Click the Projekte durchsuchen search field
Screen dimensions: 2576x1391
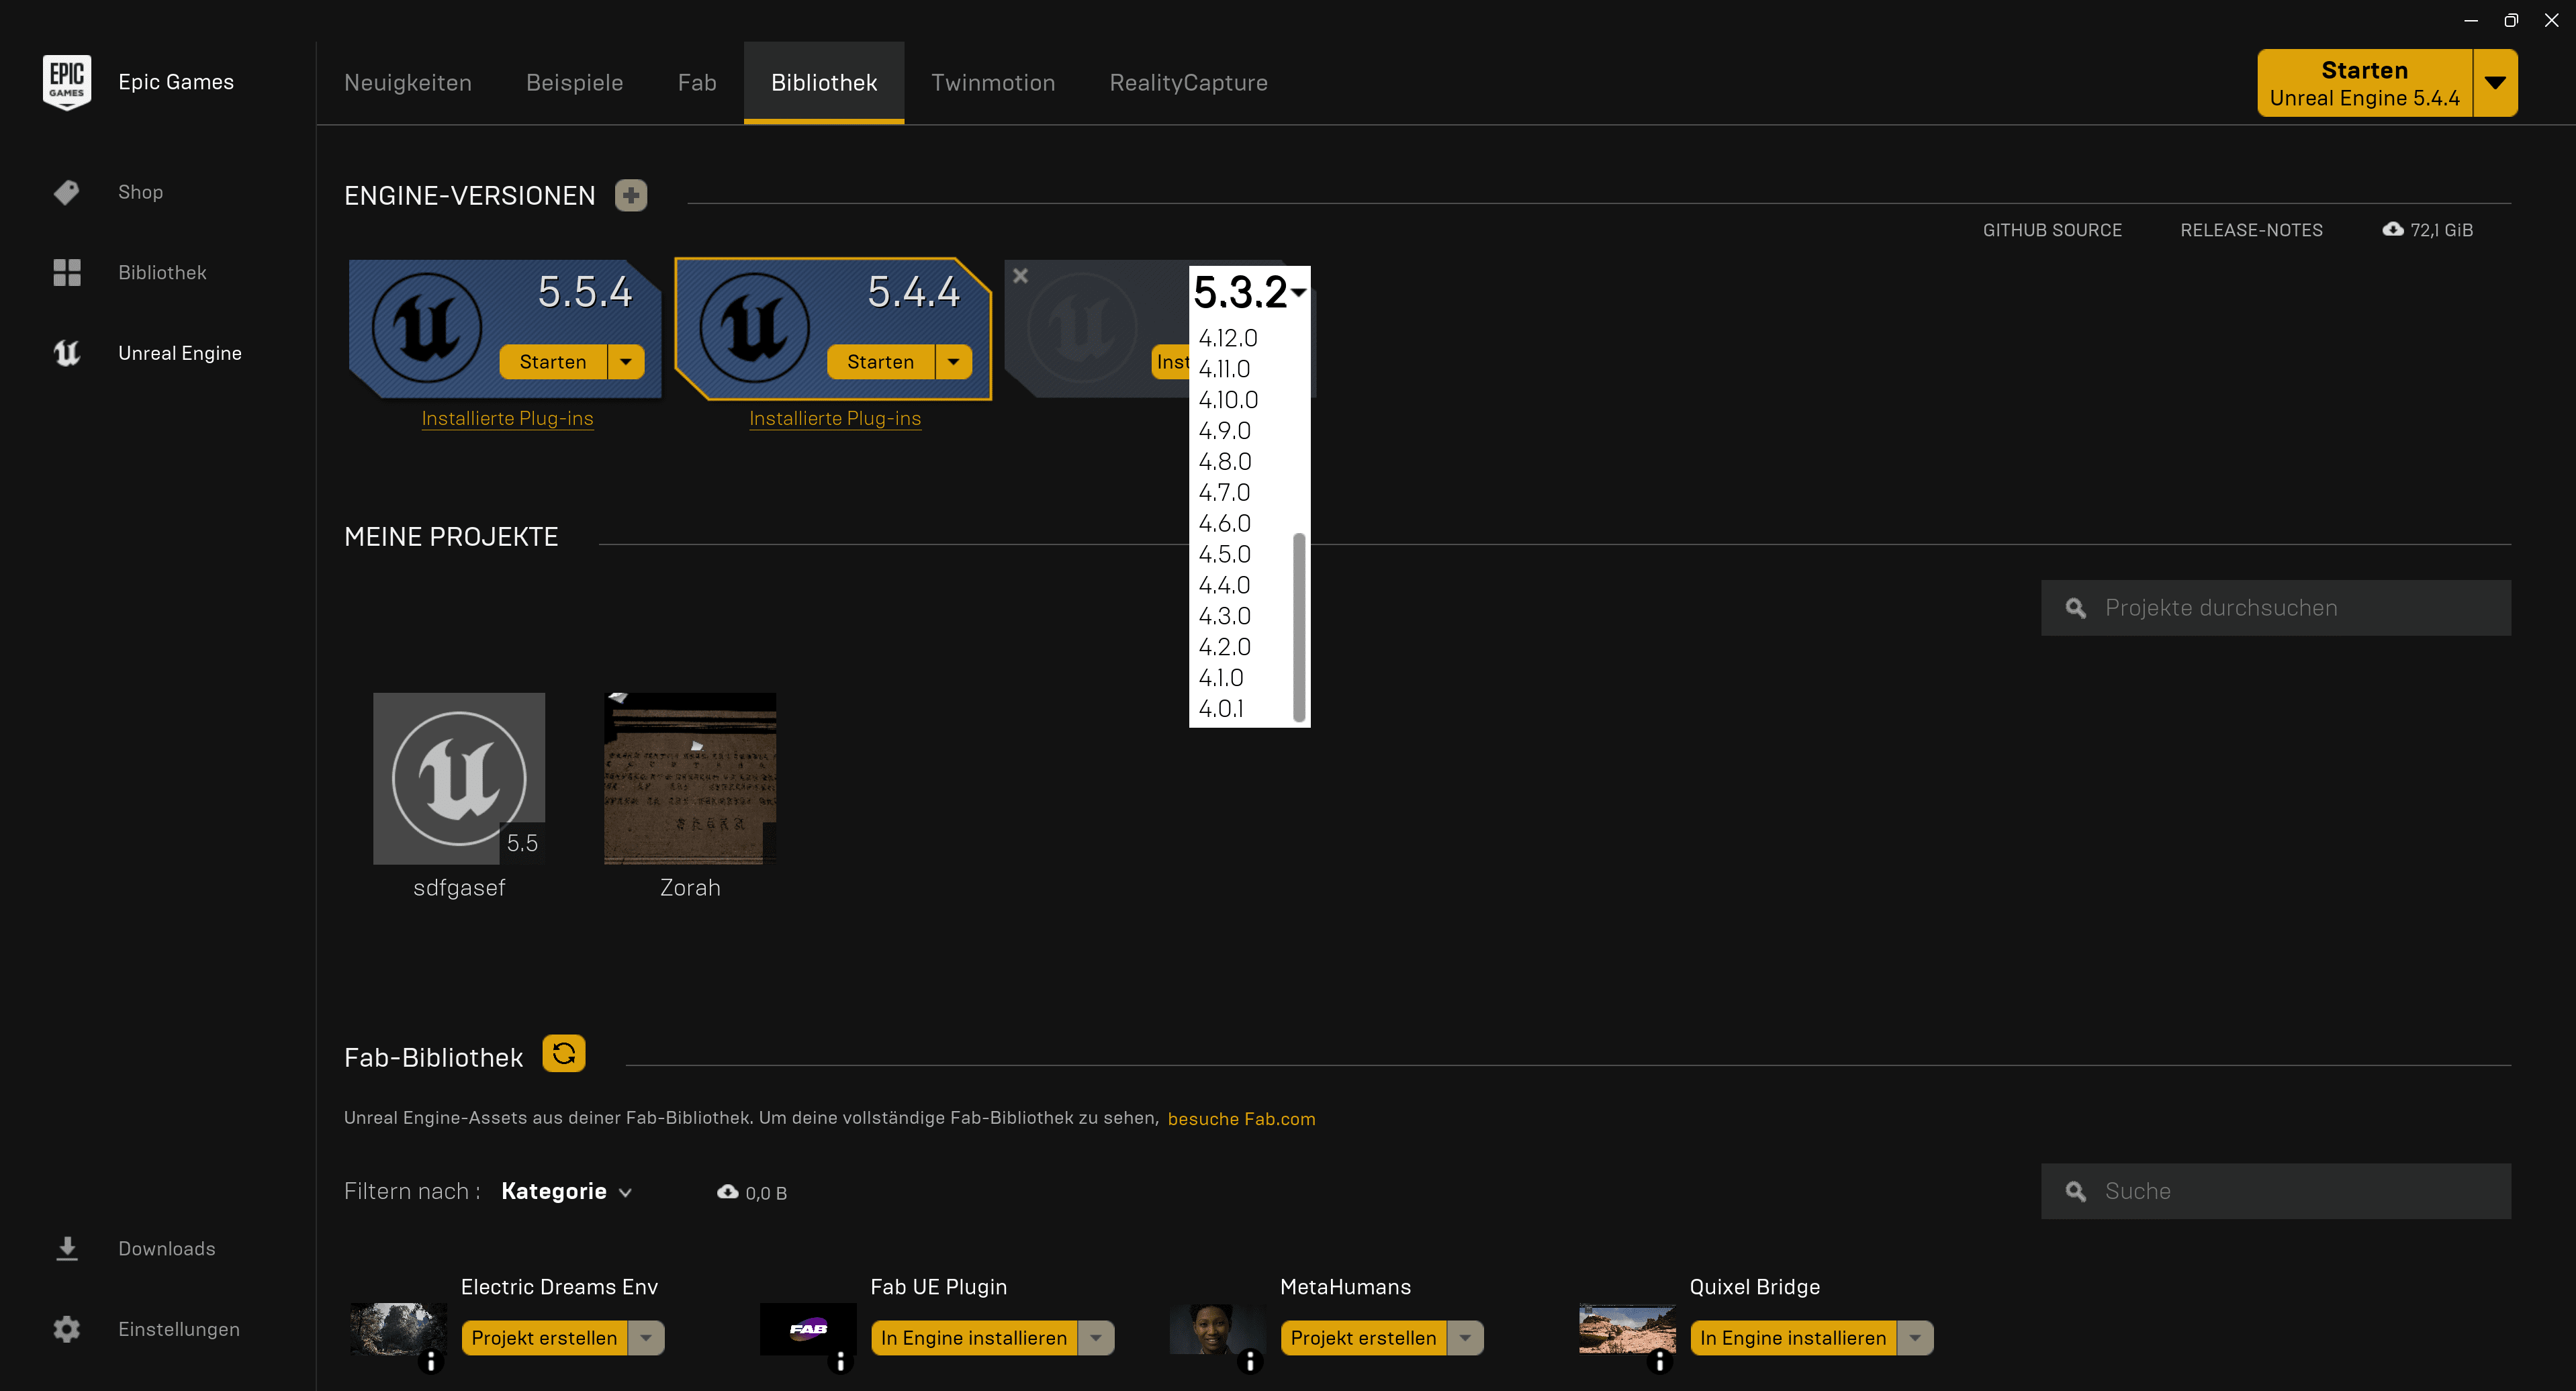2276,608
